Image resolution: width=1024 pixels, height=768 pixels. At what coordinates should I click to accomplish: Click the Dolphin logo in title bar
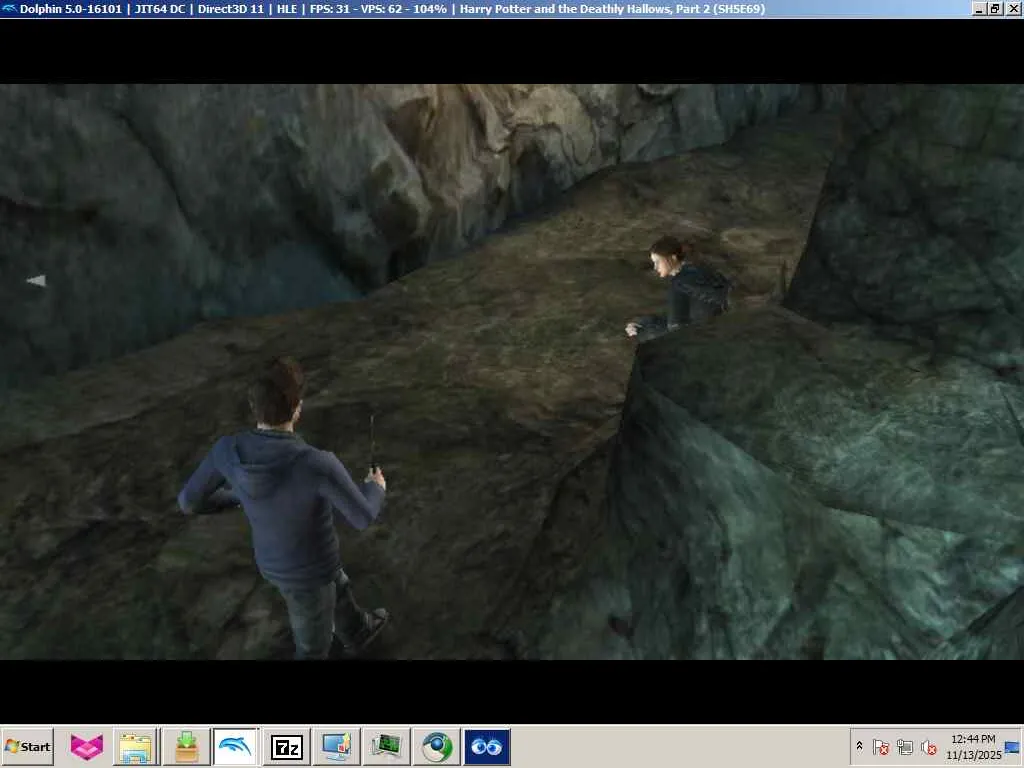tap(9, 8)
